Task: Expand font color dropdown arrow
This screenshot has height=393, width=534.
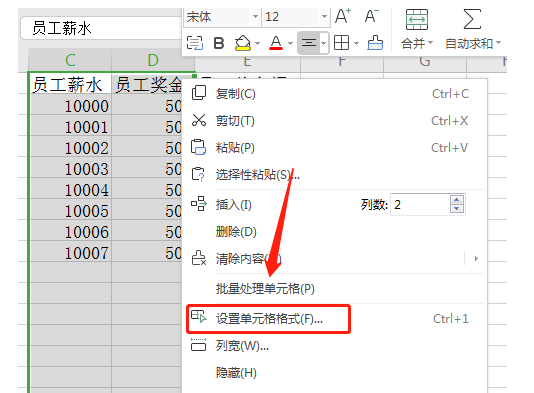Action: [x=290, y=44]
